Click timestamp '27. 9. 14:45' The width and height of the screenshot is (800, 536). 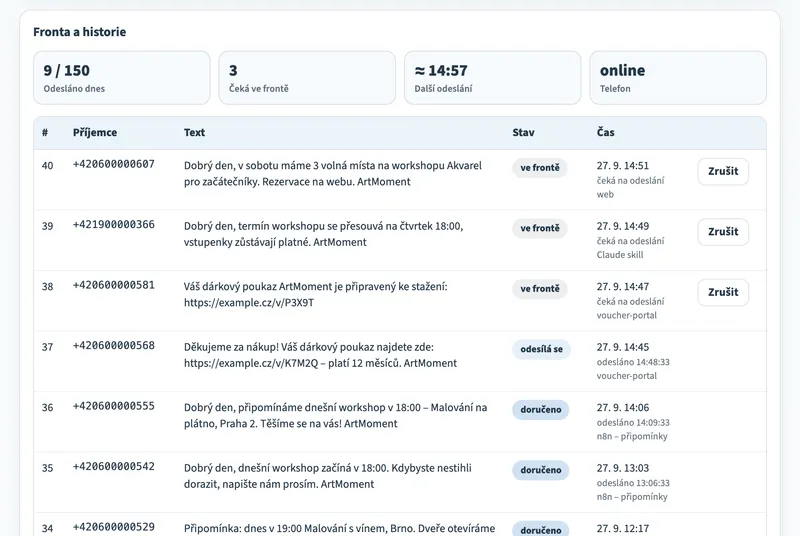[622, 347]
